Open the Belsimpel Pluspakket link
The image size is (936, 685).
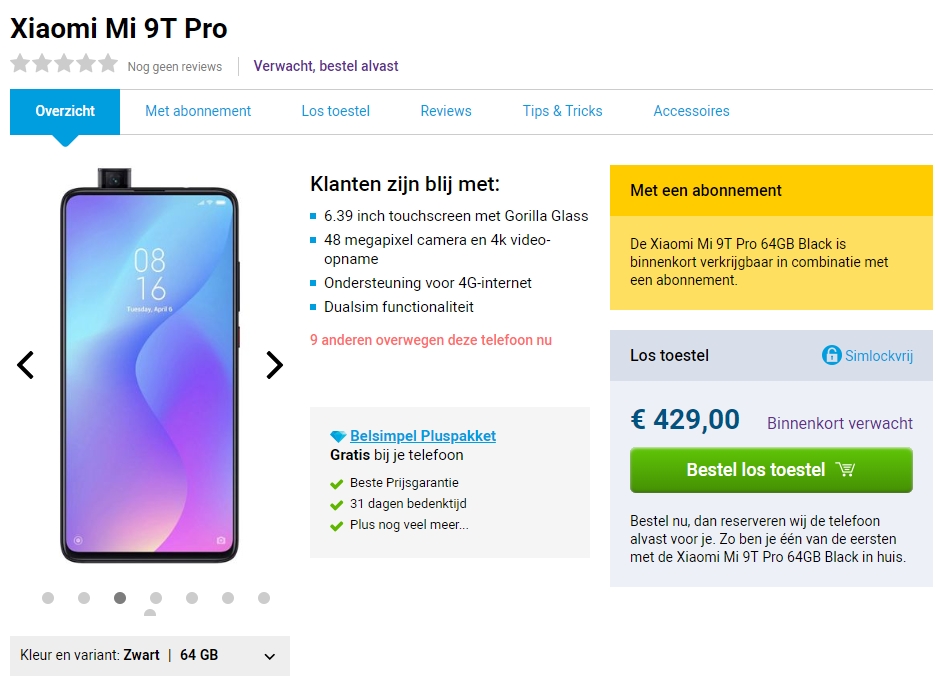[422, 436]
